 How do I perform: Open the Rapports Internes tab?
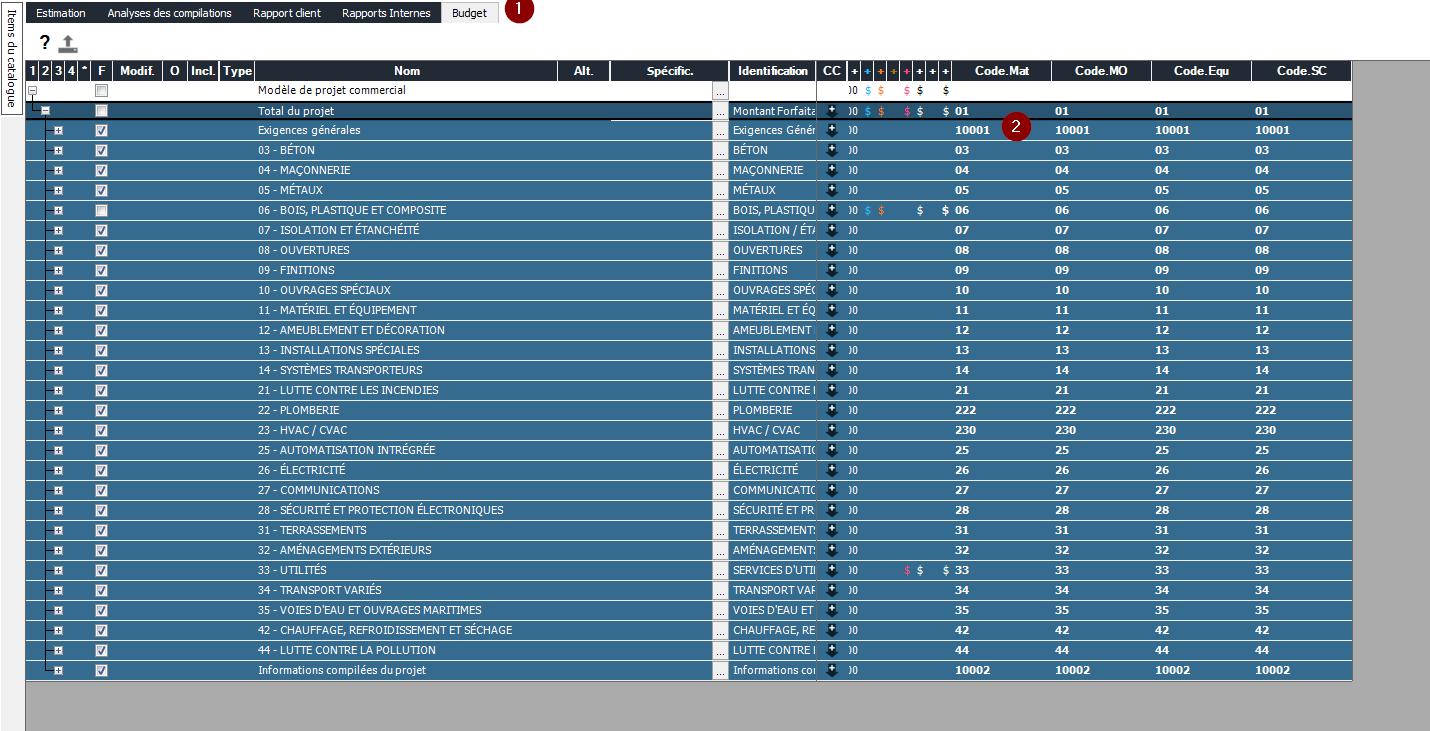click(386, 13)
